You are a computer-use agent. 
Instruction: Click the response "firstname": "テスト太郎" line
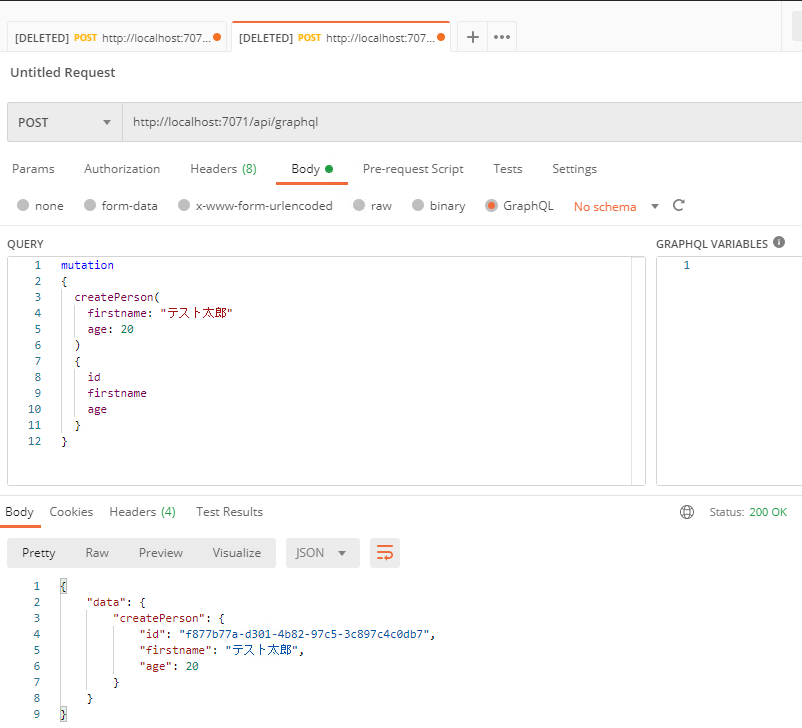tap(221, 650)
